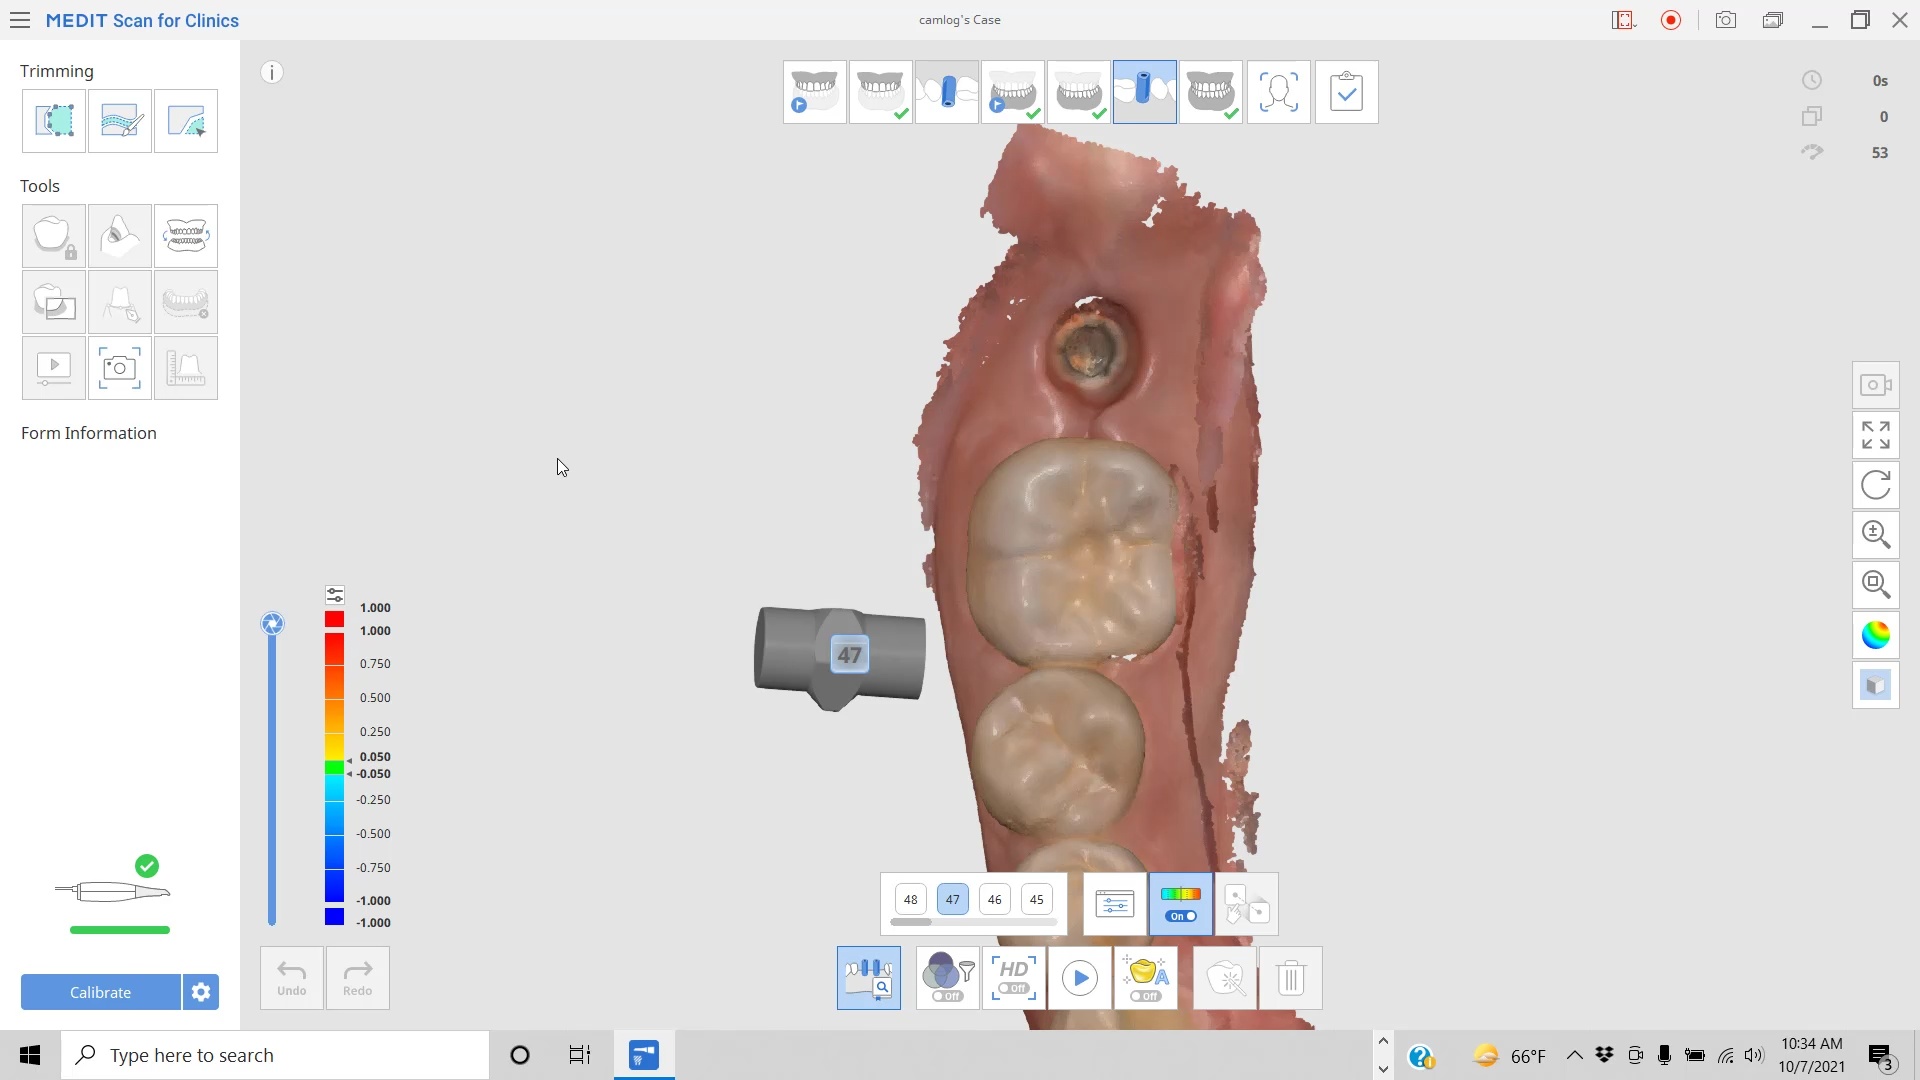Click the Calibrate button
Screen dimensions: 1920x1080
100,992
